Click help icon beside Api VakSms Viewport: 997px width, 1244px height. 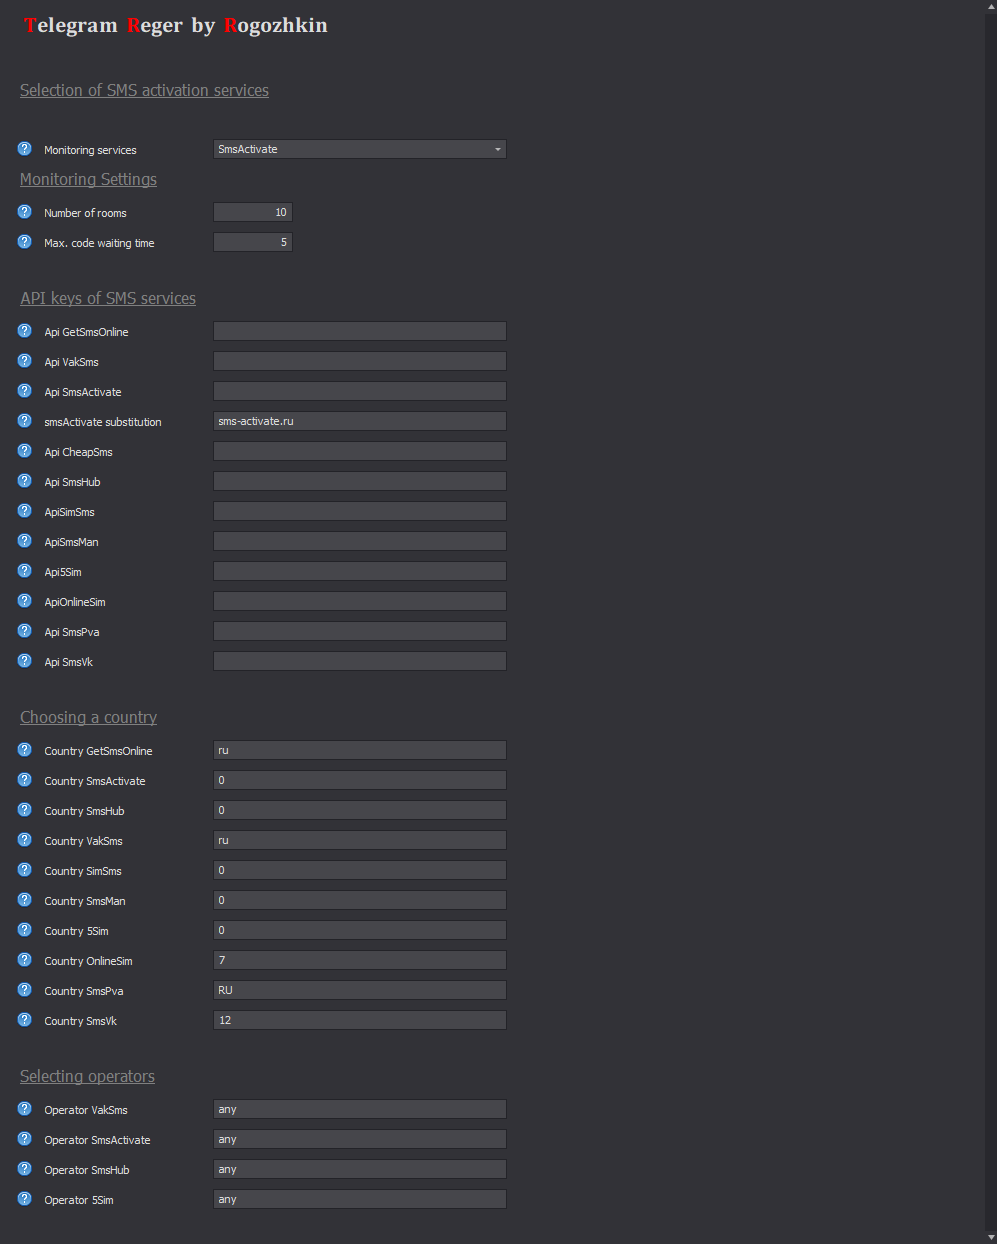tap(25, 361)
